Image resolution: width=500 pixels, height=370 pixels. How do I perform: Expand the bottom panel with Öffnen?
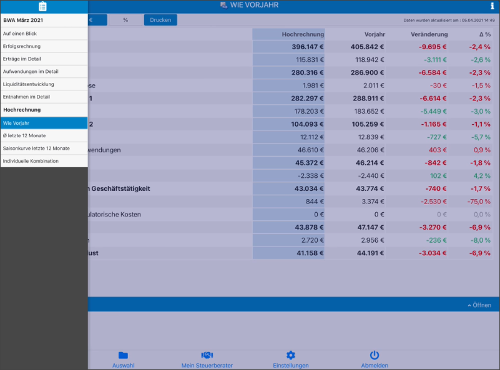tap(479, 305)
